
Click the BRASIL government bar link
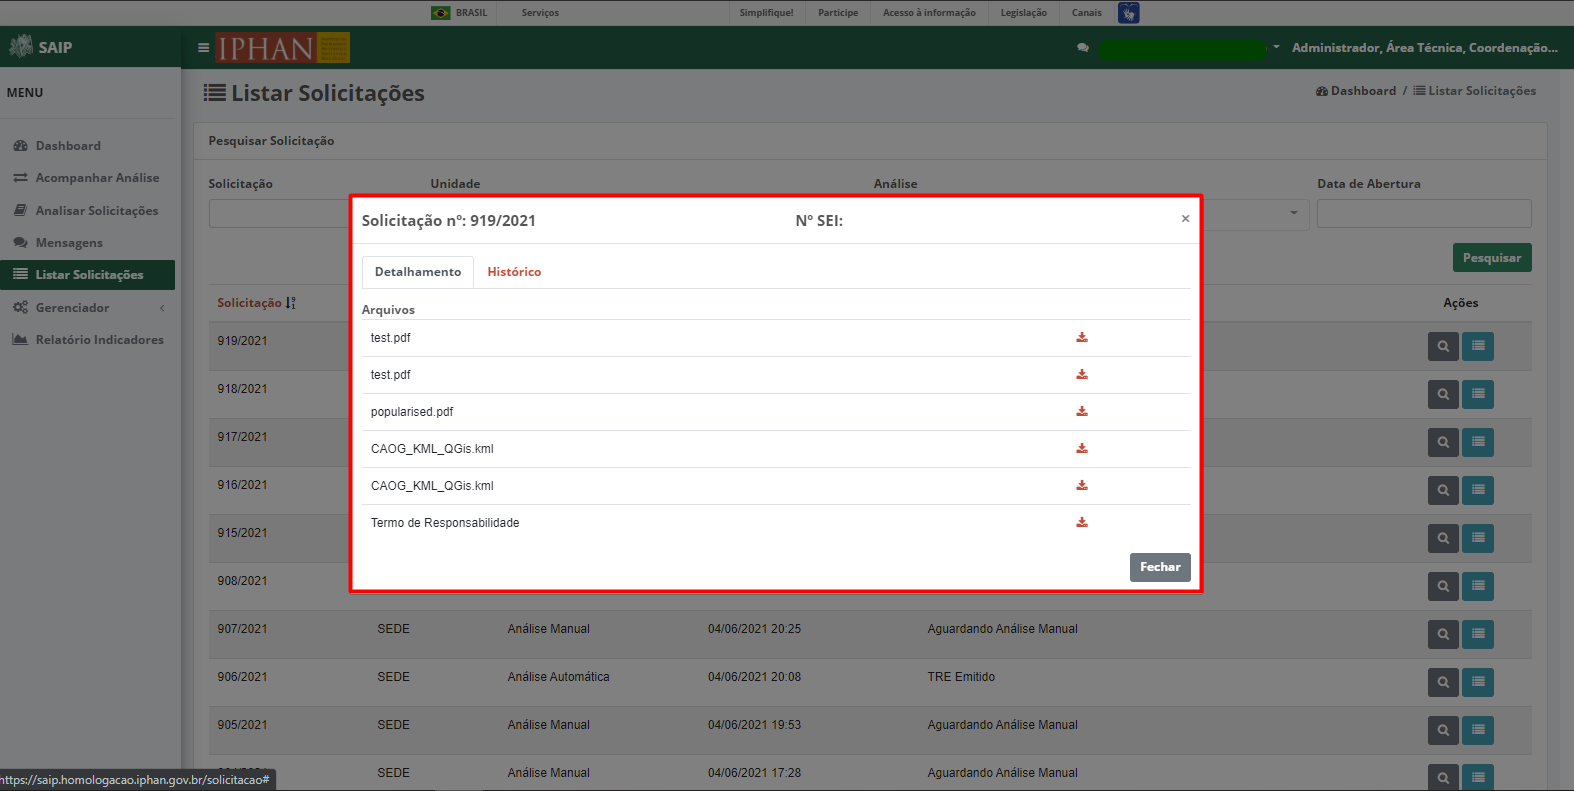click(x=459, y=13)
